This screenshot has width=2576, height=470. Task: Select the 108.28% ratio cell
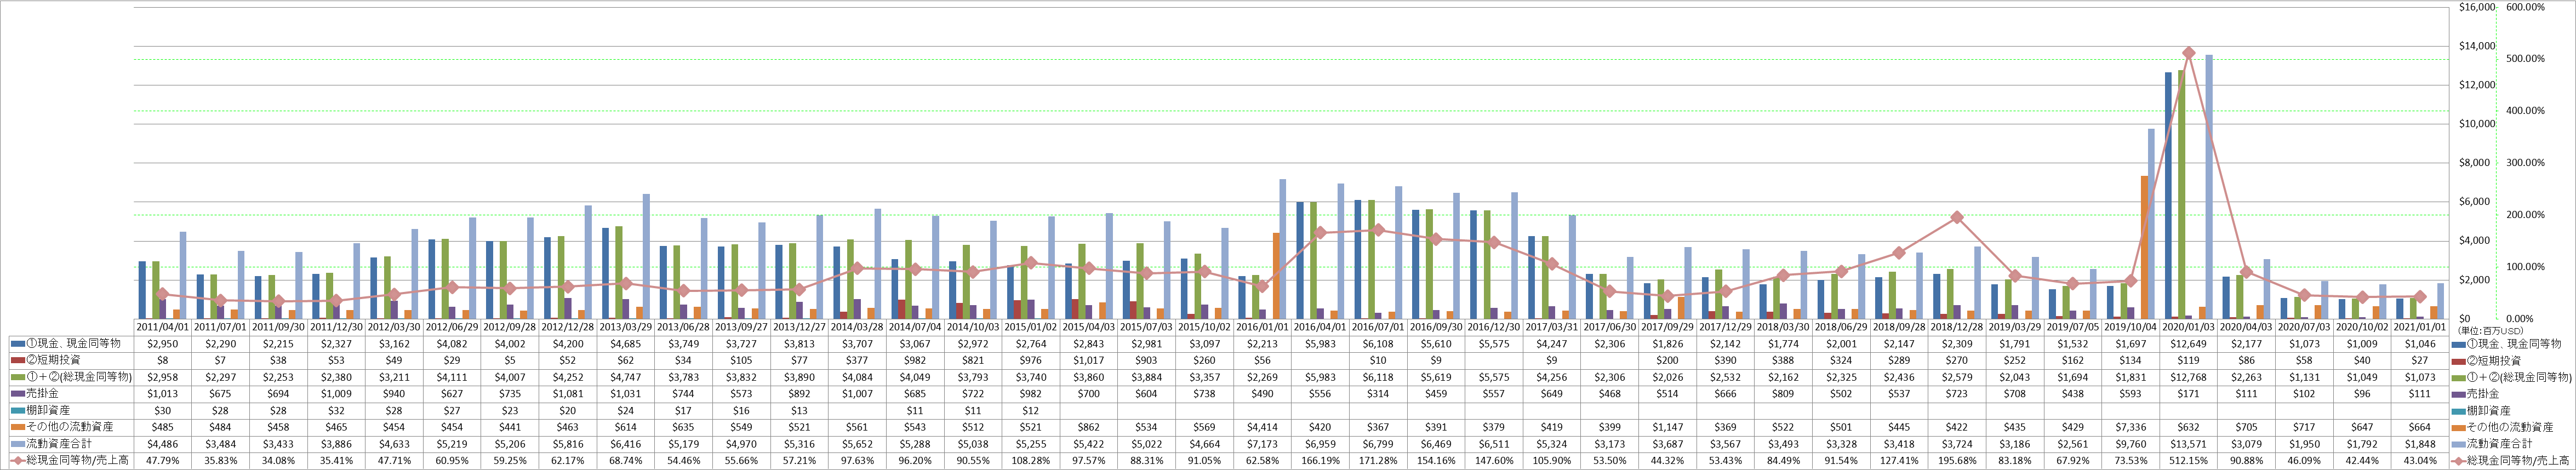[x=1030, y=460]
